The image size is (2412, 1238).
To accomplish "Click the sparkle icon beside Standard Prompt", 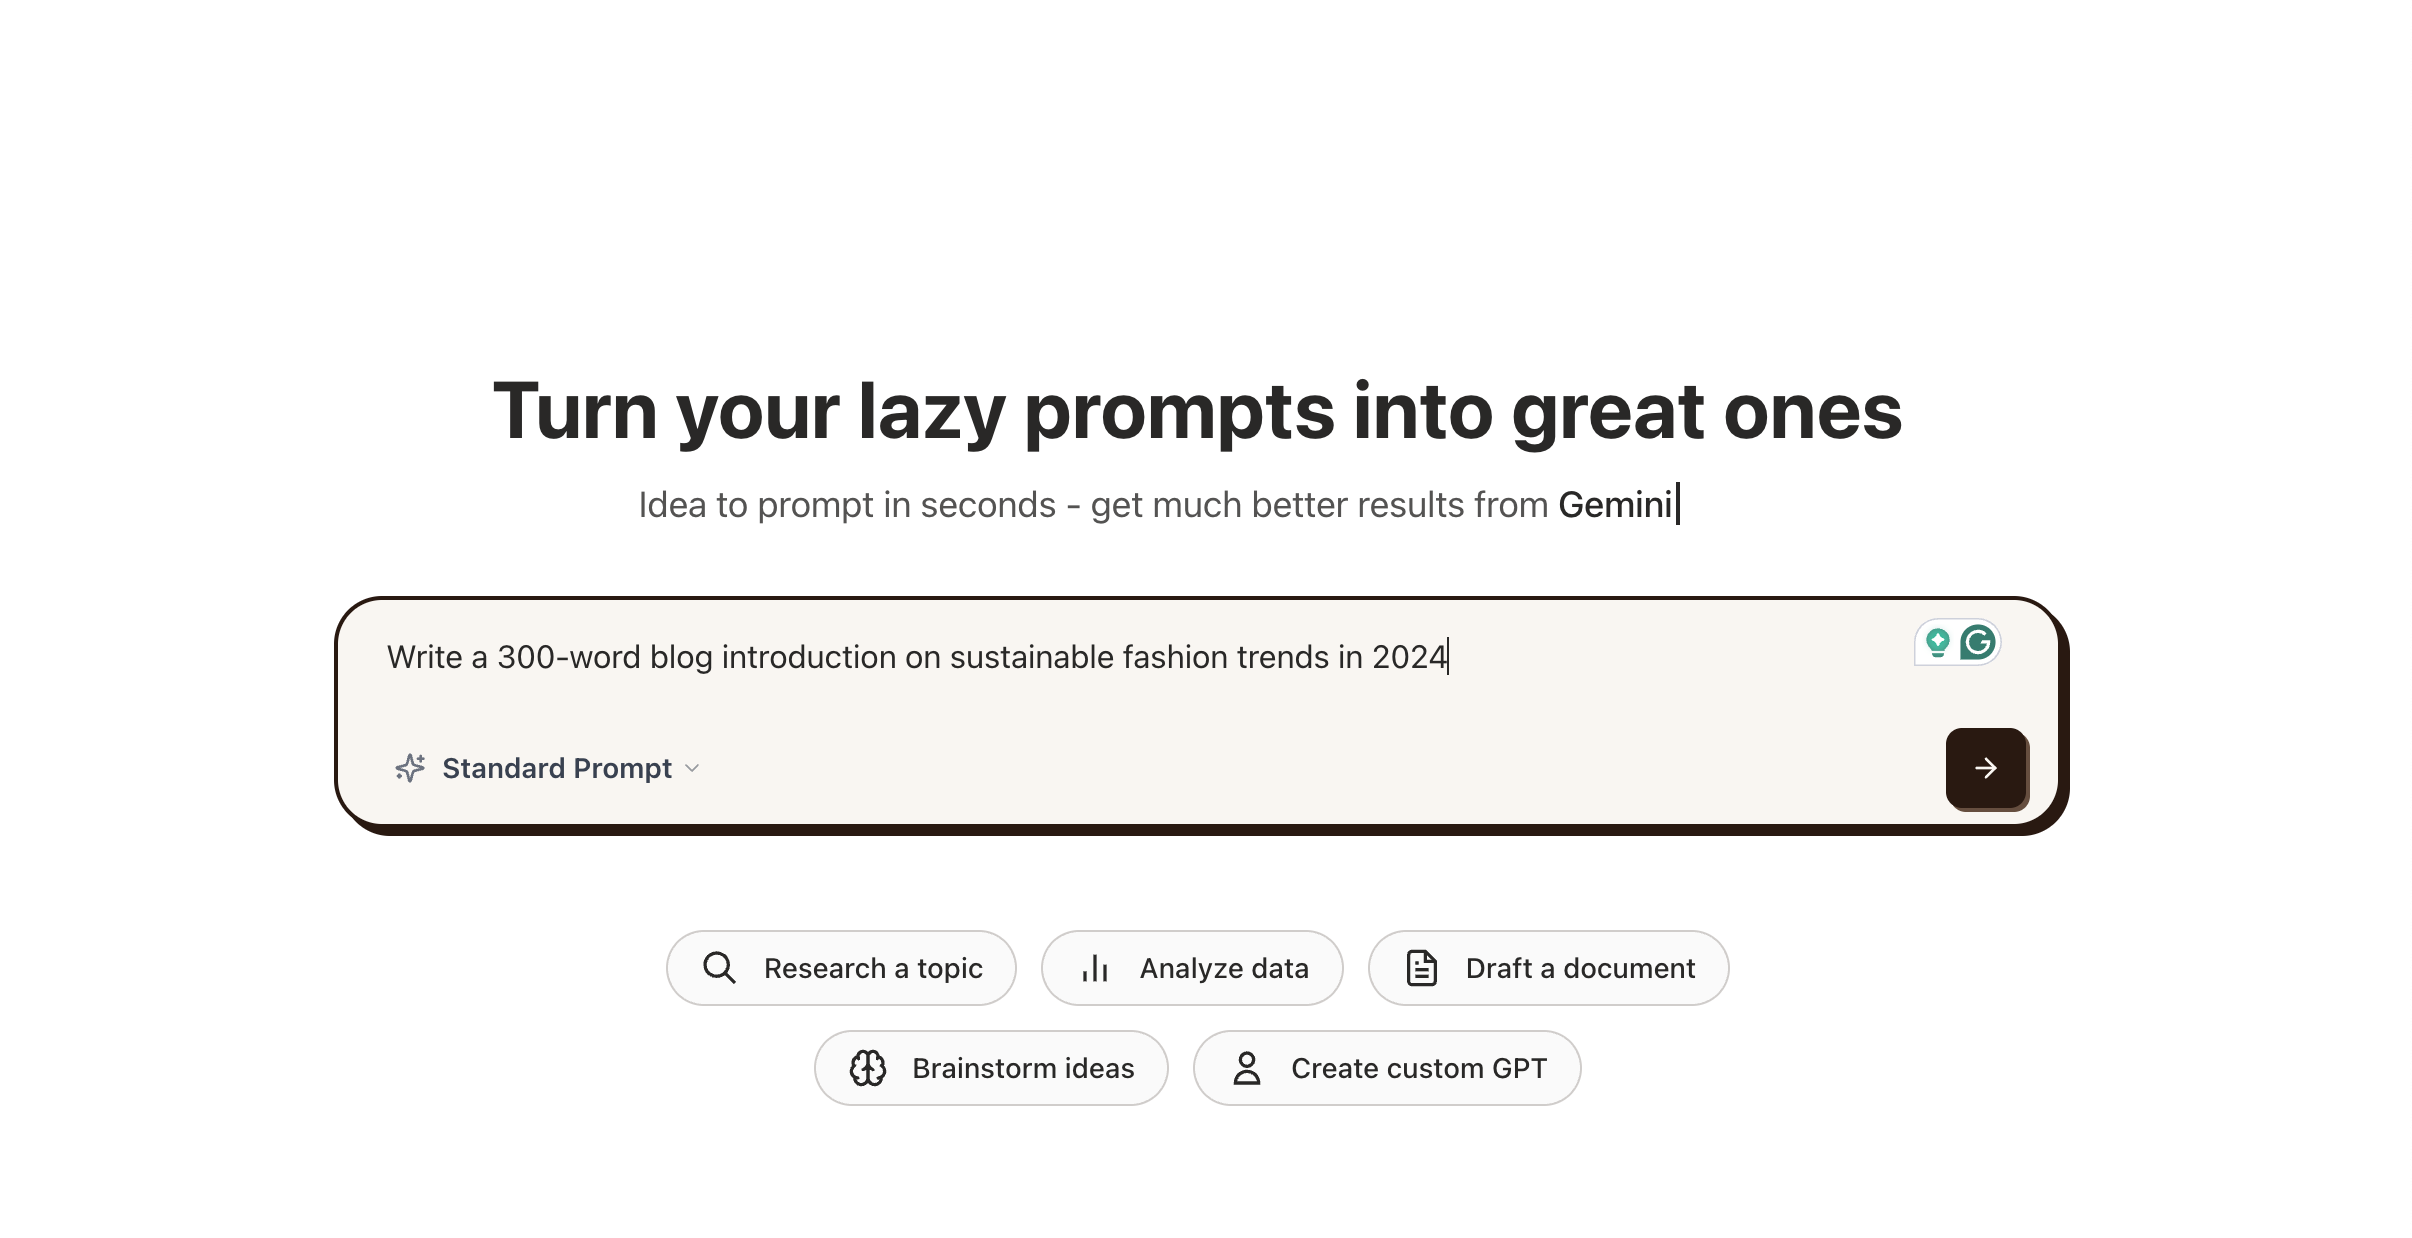I will (410, 768).
